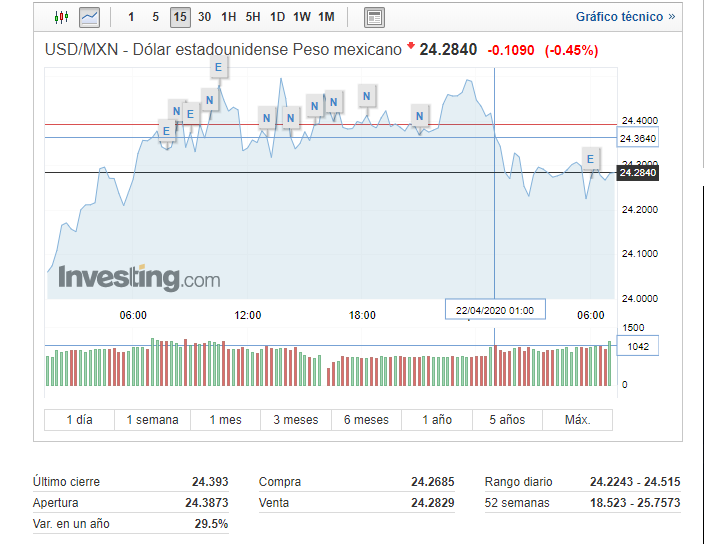This screenshot has width=704, height=544.
Task: Choose the 6 meses range
Action: (x=367, y=420)
